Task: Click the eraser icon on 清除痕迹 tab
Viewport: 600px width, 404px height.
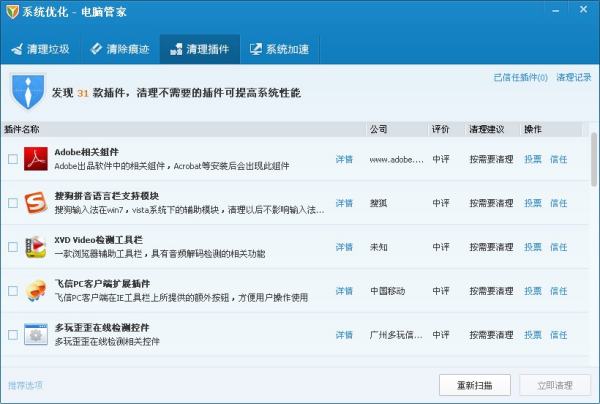Action: pyautogui.click(x=96, y=49)
